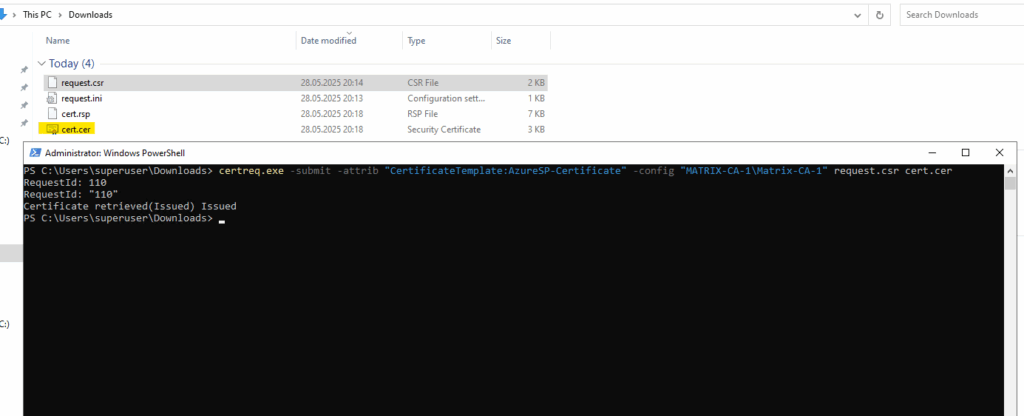Click the CSR File type cell

pyautogui.click(x=423, y=83)
